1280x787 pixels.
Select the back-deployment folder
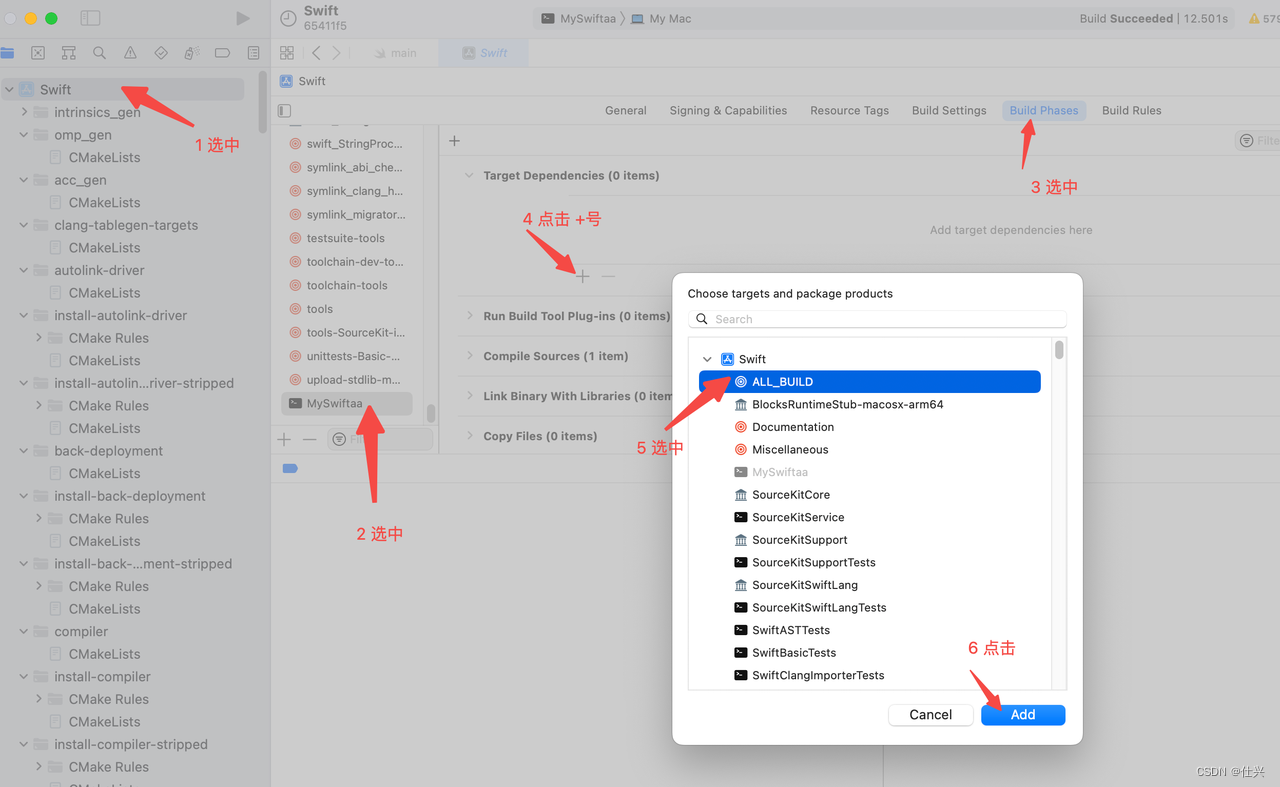pyautogui.click(x=98, y=451)
